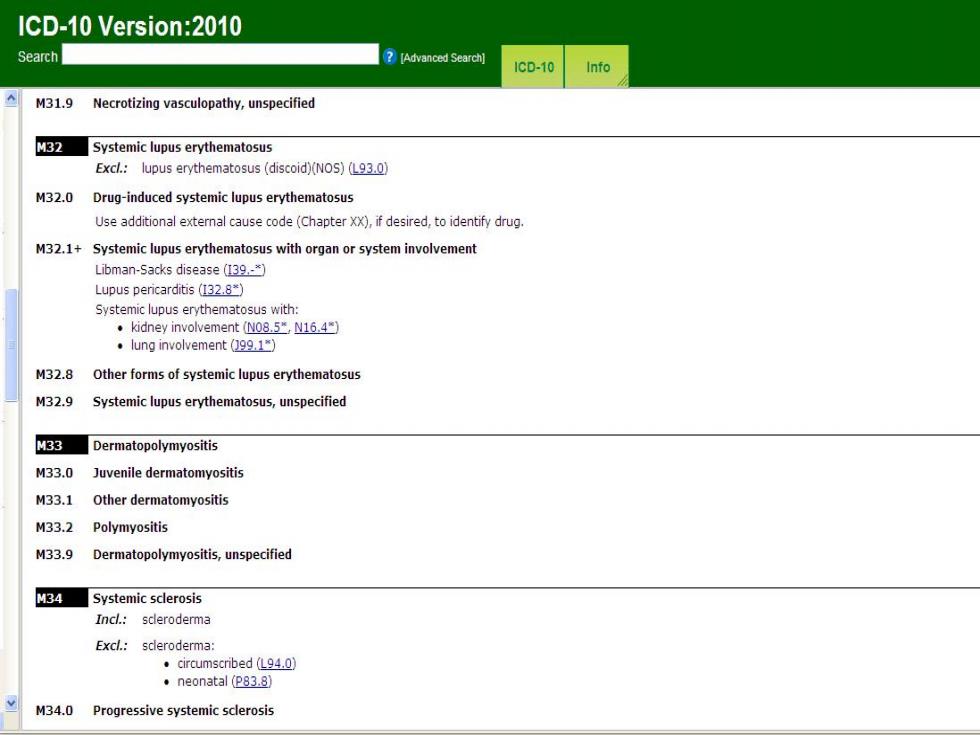Click the M32.1+ code label
The height and width of the screenshot is (735, 980).
(x=58, y=249)
